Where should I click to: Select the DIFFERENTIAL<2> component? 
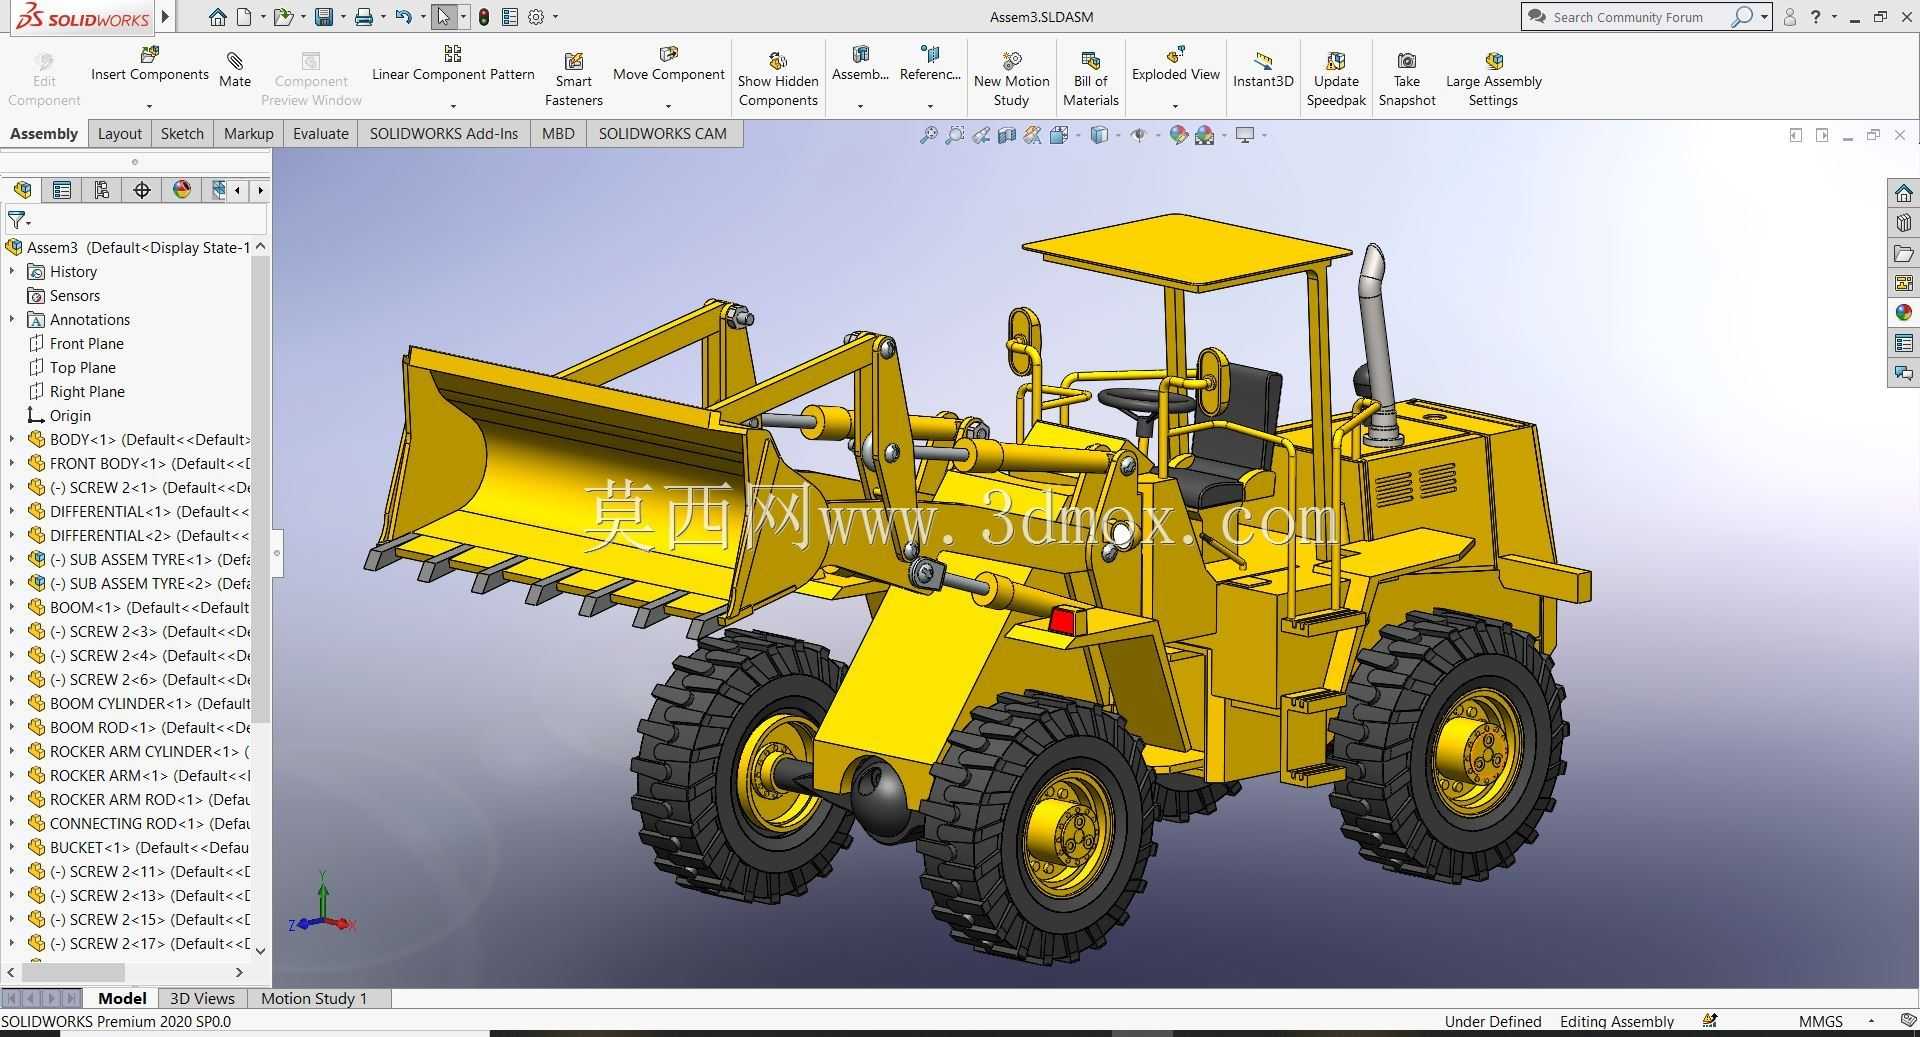coord(138,536)
